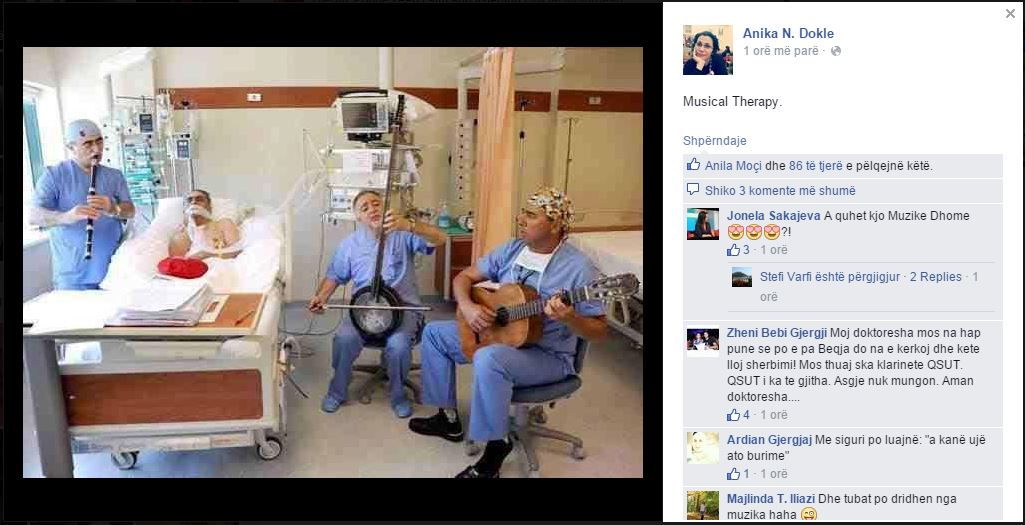
Task: Click thumbs-up icon beside Anila Moçi likes
Action: 693,165
